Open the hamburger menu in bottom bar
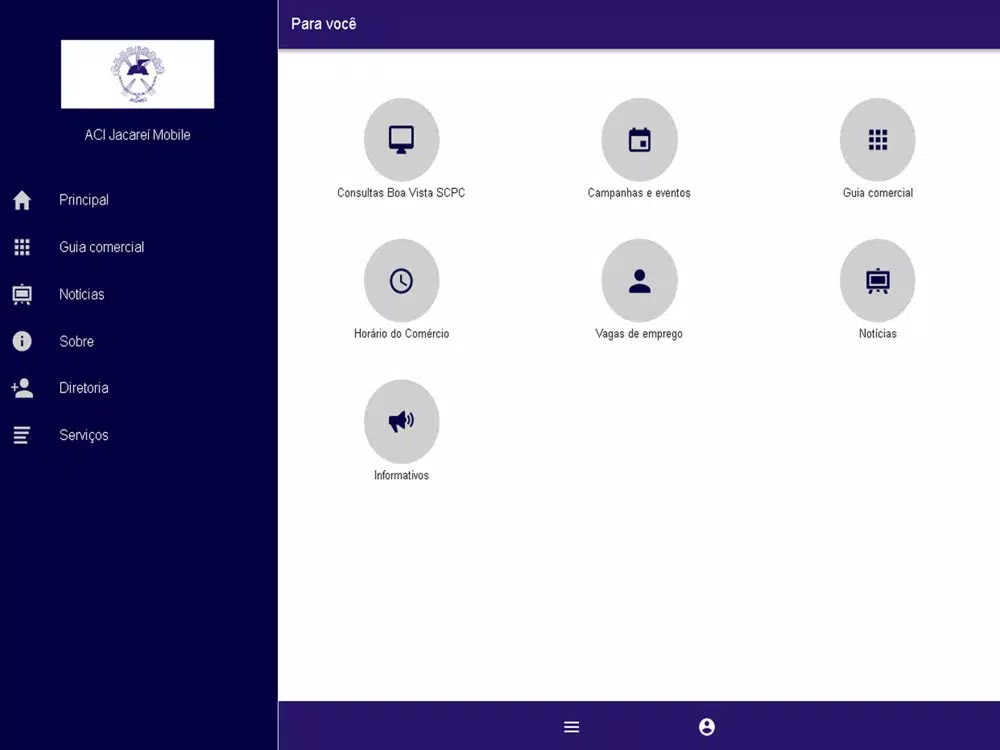The height and width of the screenshot is (750, 1000). click(x=571, y=726)
